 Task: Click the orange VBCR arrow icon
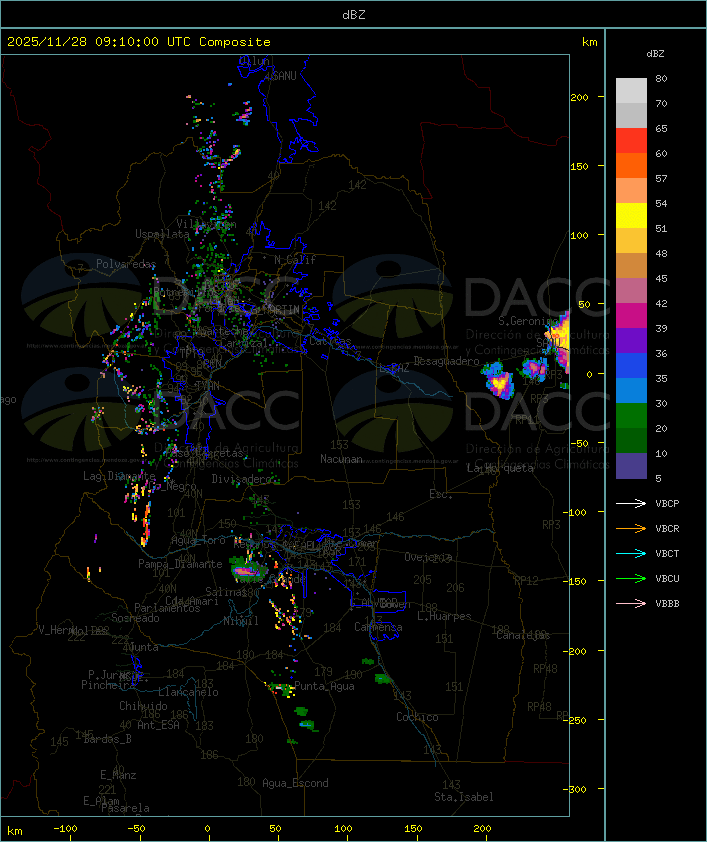[631, 528]
